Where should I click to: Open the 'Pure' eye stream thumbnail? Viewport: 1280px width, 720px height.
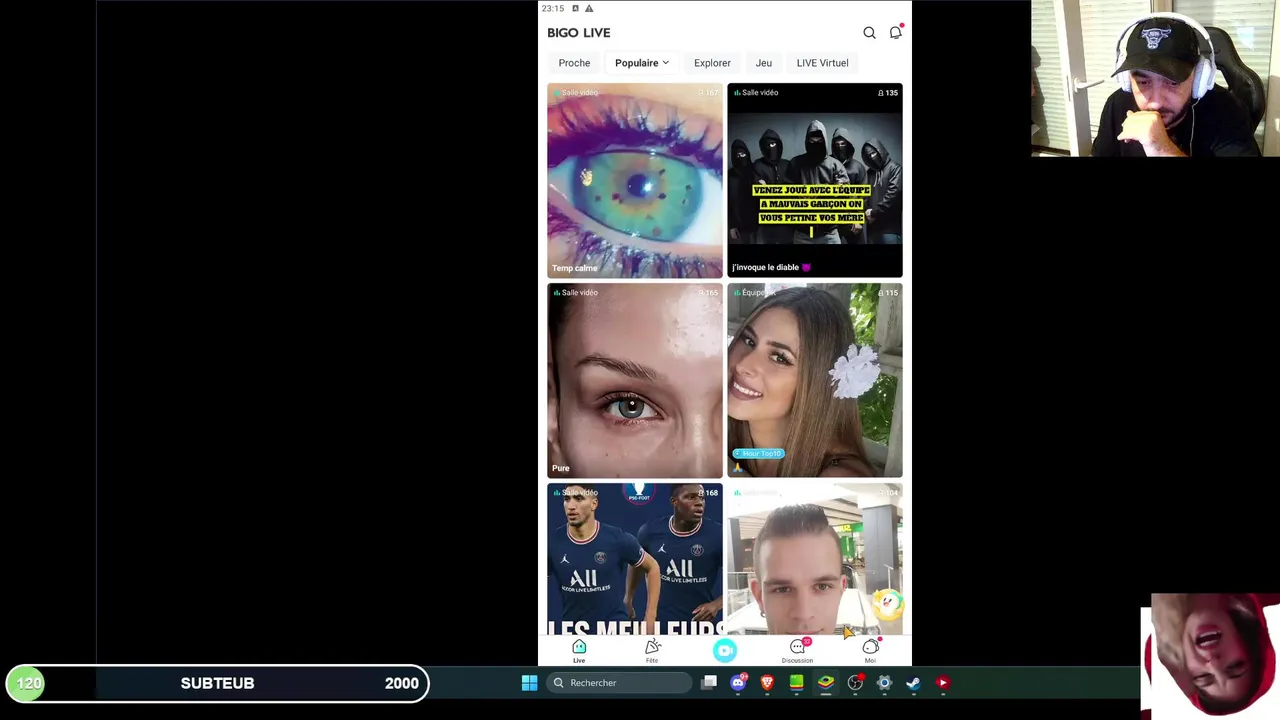(635, 380)
